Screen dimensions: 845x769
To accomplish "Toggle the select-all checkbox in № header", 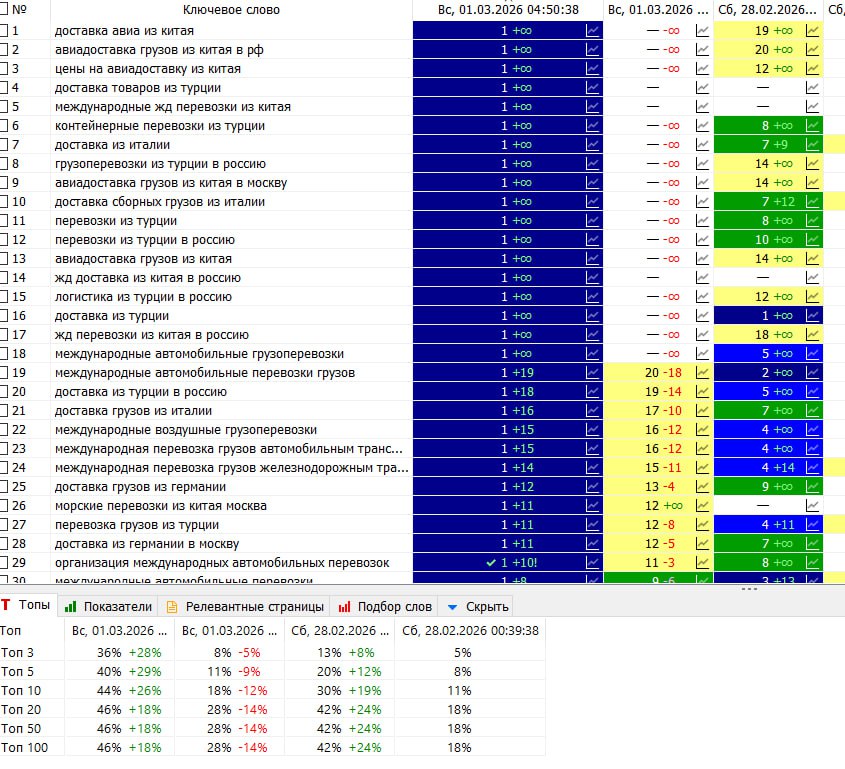I will [4, 10].
